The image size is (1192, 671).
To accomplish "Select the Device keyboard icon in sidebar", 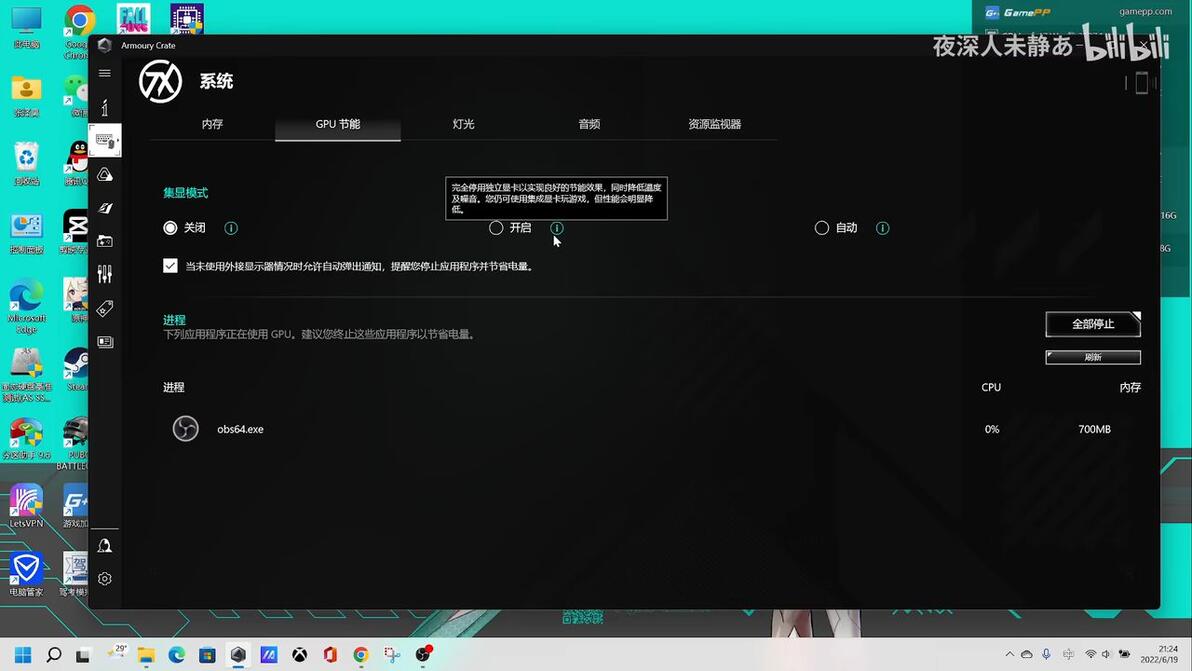I will pyautogui.click(x=105, y=141).
